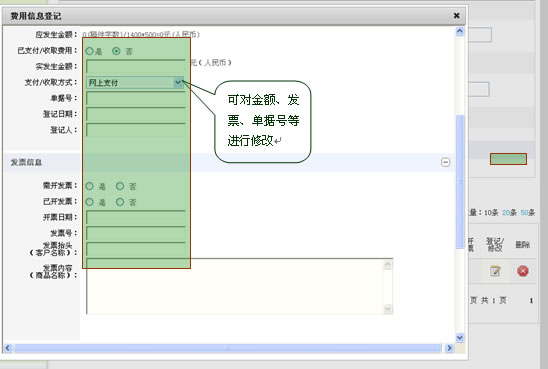
Task: Close the 费用信息登记 dialog
Action: click(x=456, y=16)
